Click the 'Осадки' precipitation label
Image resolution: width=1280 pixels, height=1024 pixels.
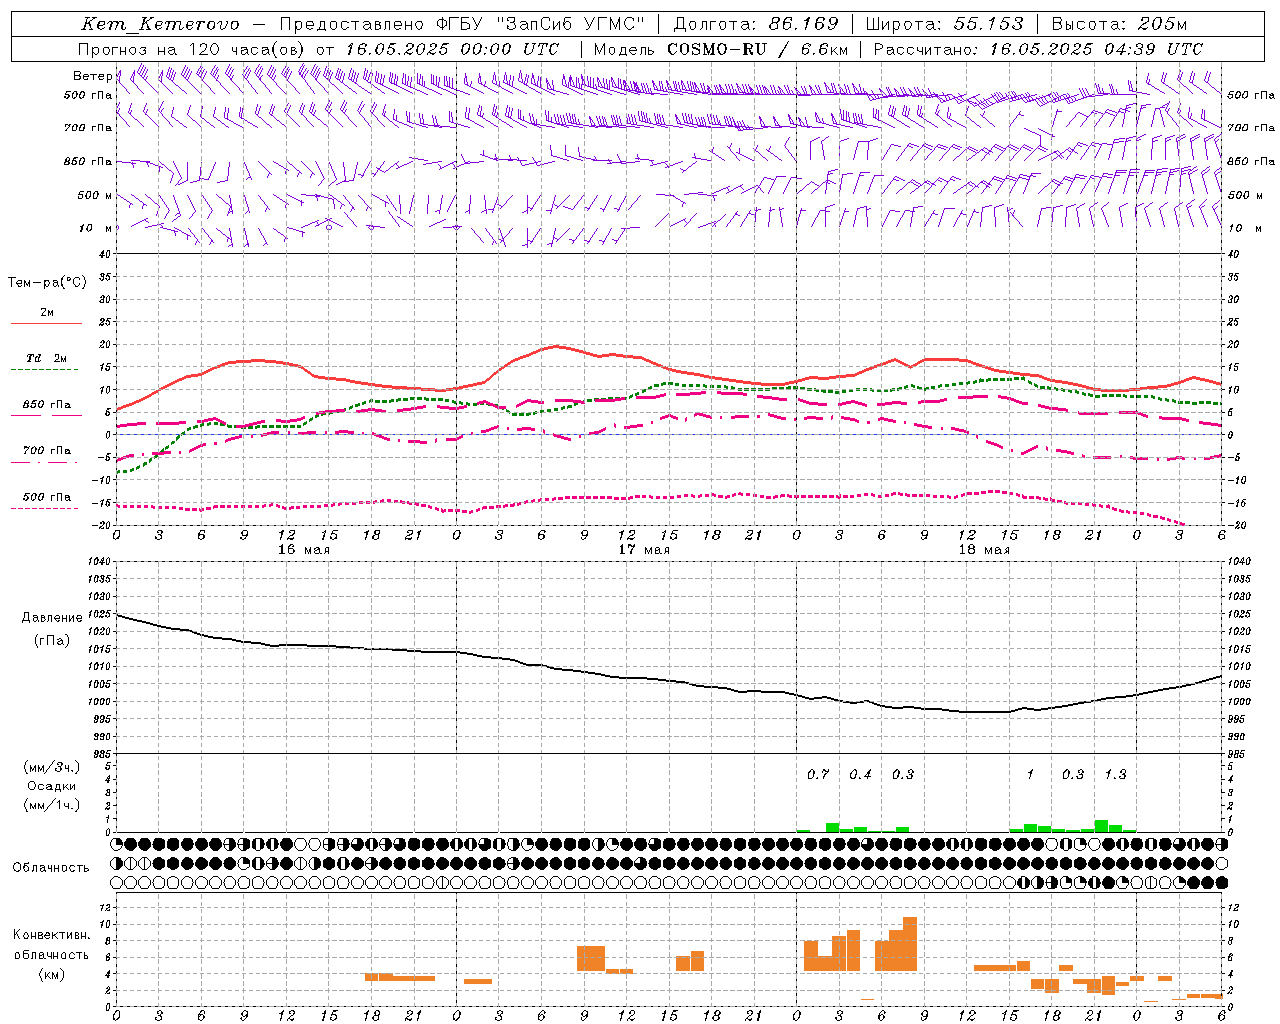52,786
